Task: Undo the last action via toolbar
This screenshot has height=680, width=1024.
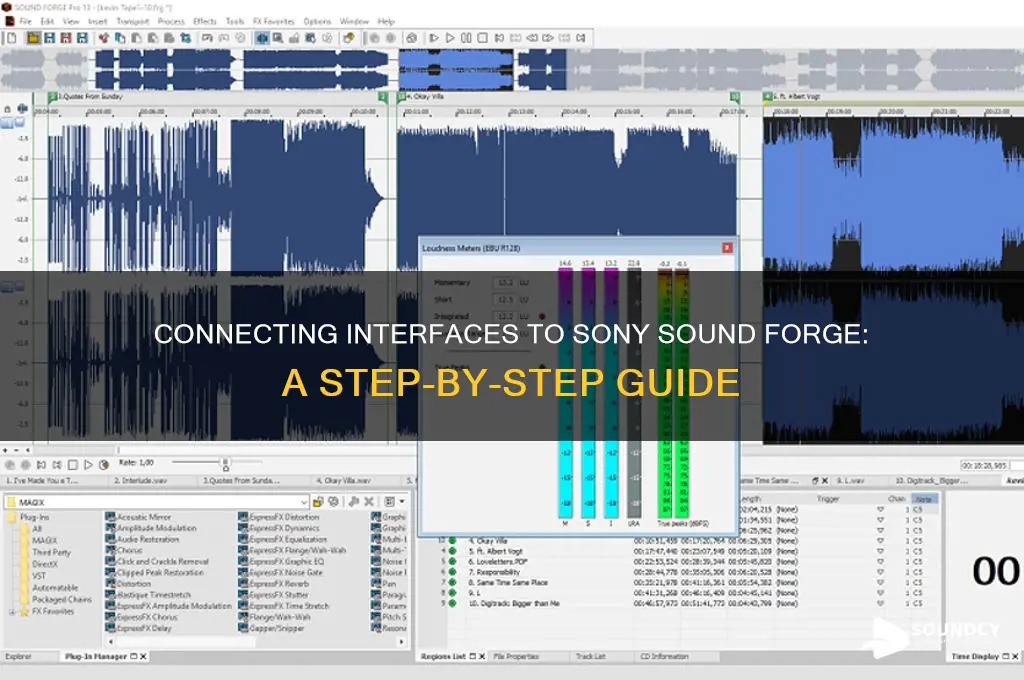Action: [x=207, y=38]
